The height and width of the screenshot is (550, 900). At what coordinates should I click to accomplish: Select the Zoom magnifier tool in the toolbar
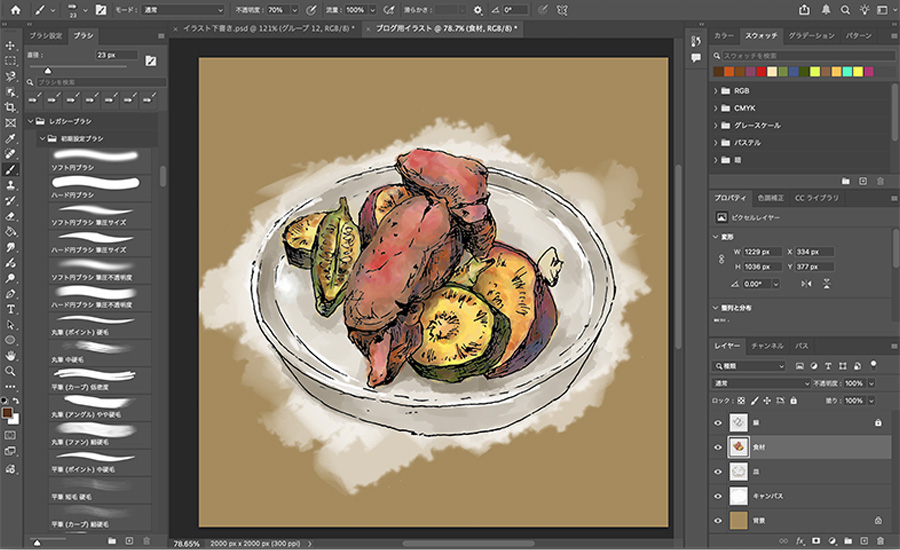[x=10, y=371]
